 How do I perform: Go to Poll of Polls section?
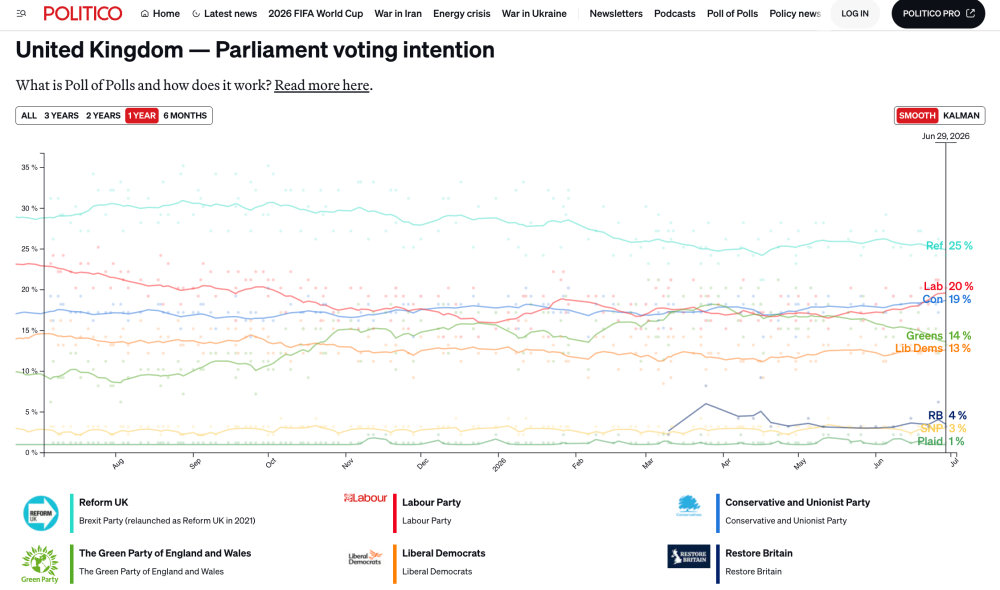[732, 13]
